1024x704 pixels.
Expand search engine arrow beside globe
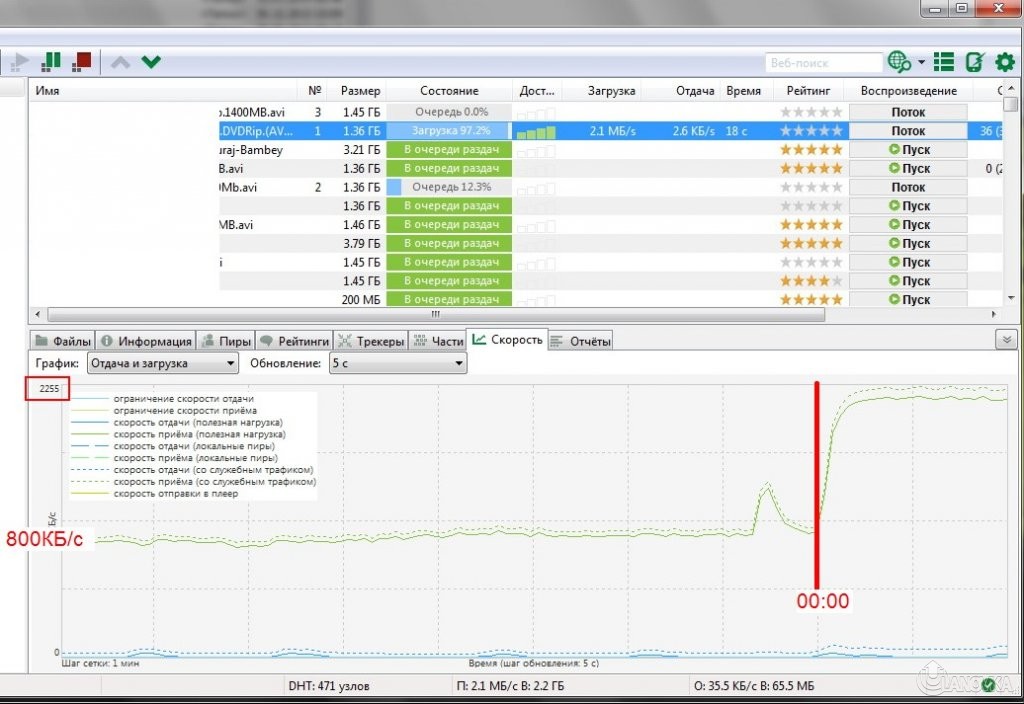tap(921, 63)
